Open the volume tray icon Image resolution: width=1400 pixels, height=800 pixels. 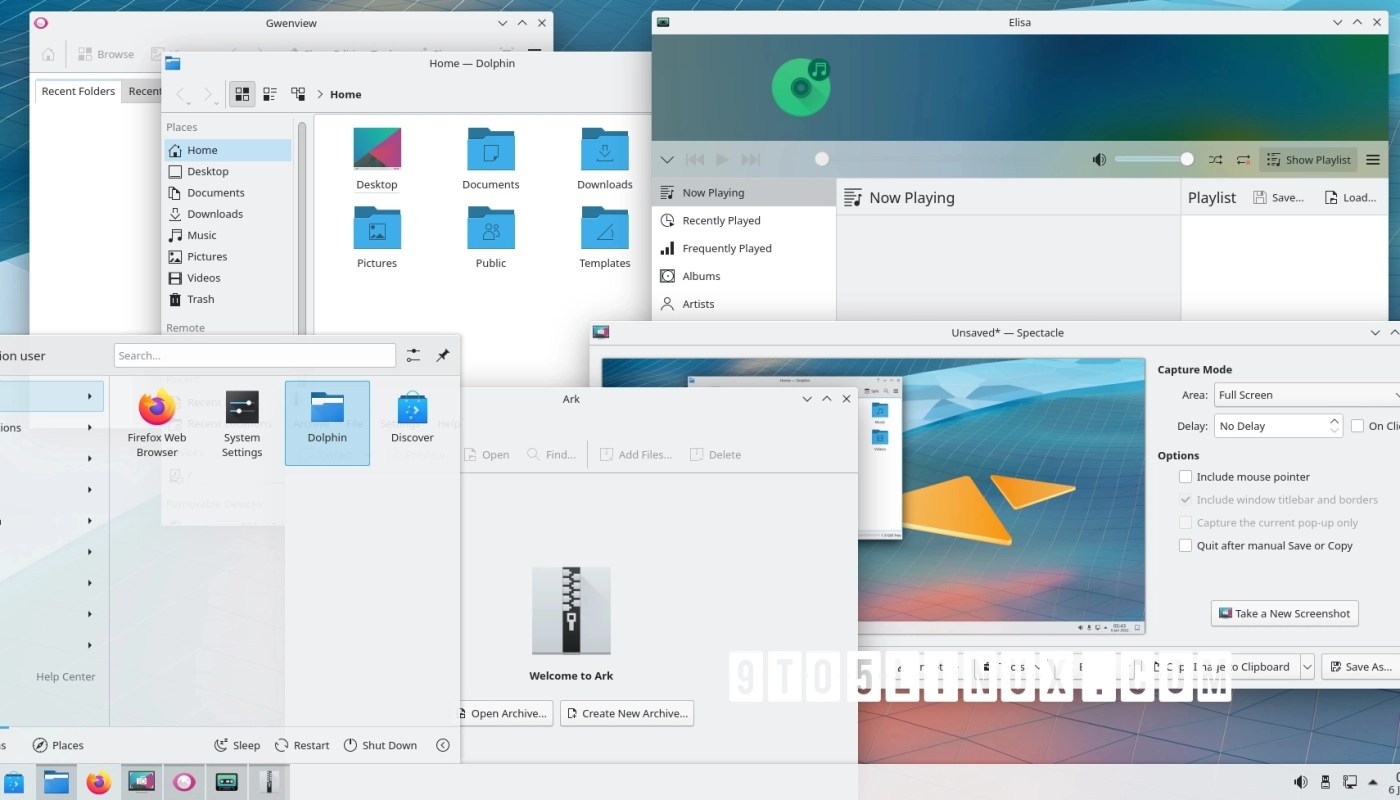coord(1300,782)
